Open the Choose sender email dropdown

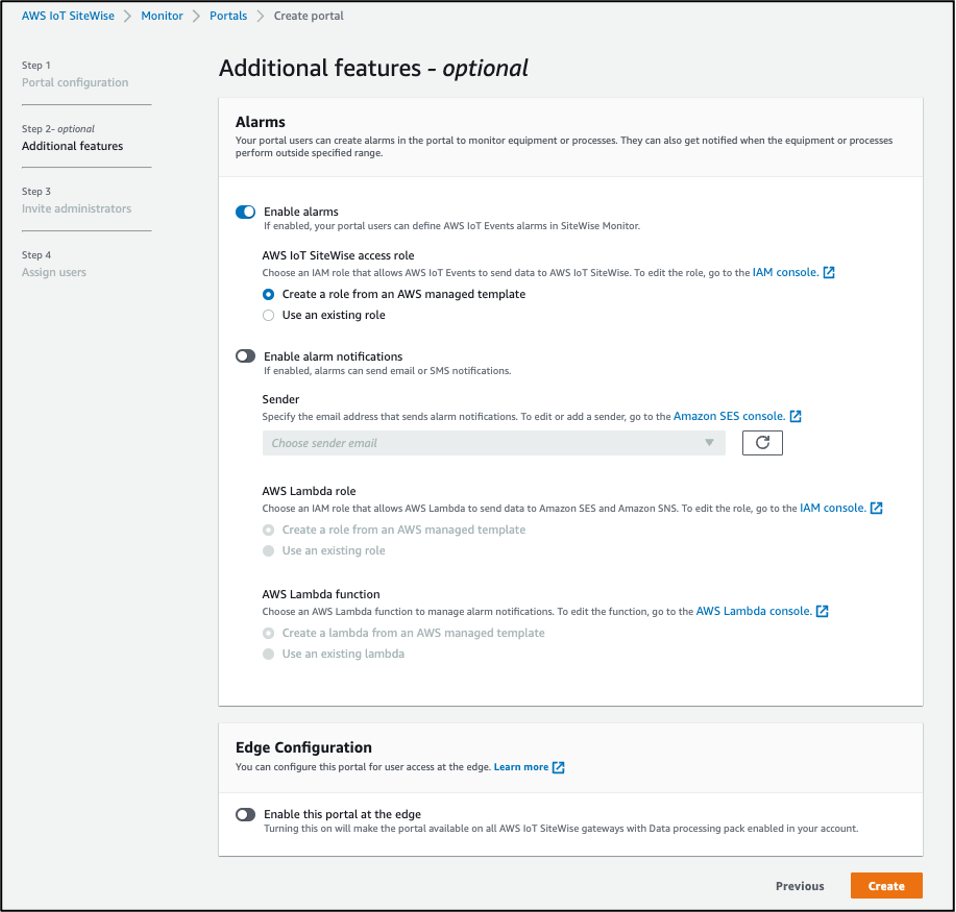493,442
